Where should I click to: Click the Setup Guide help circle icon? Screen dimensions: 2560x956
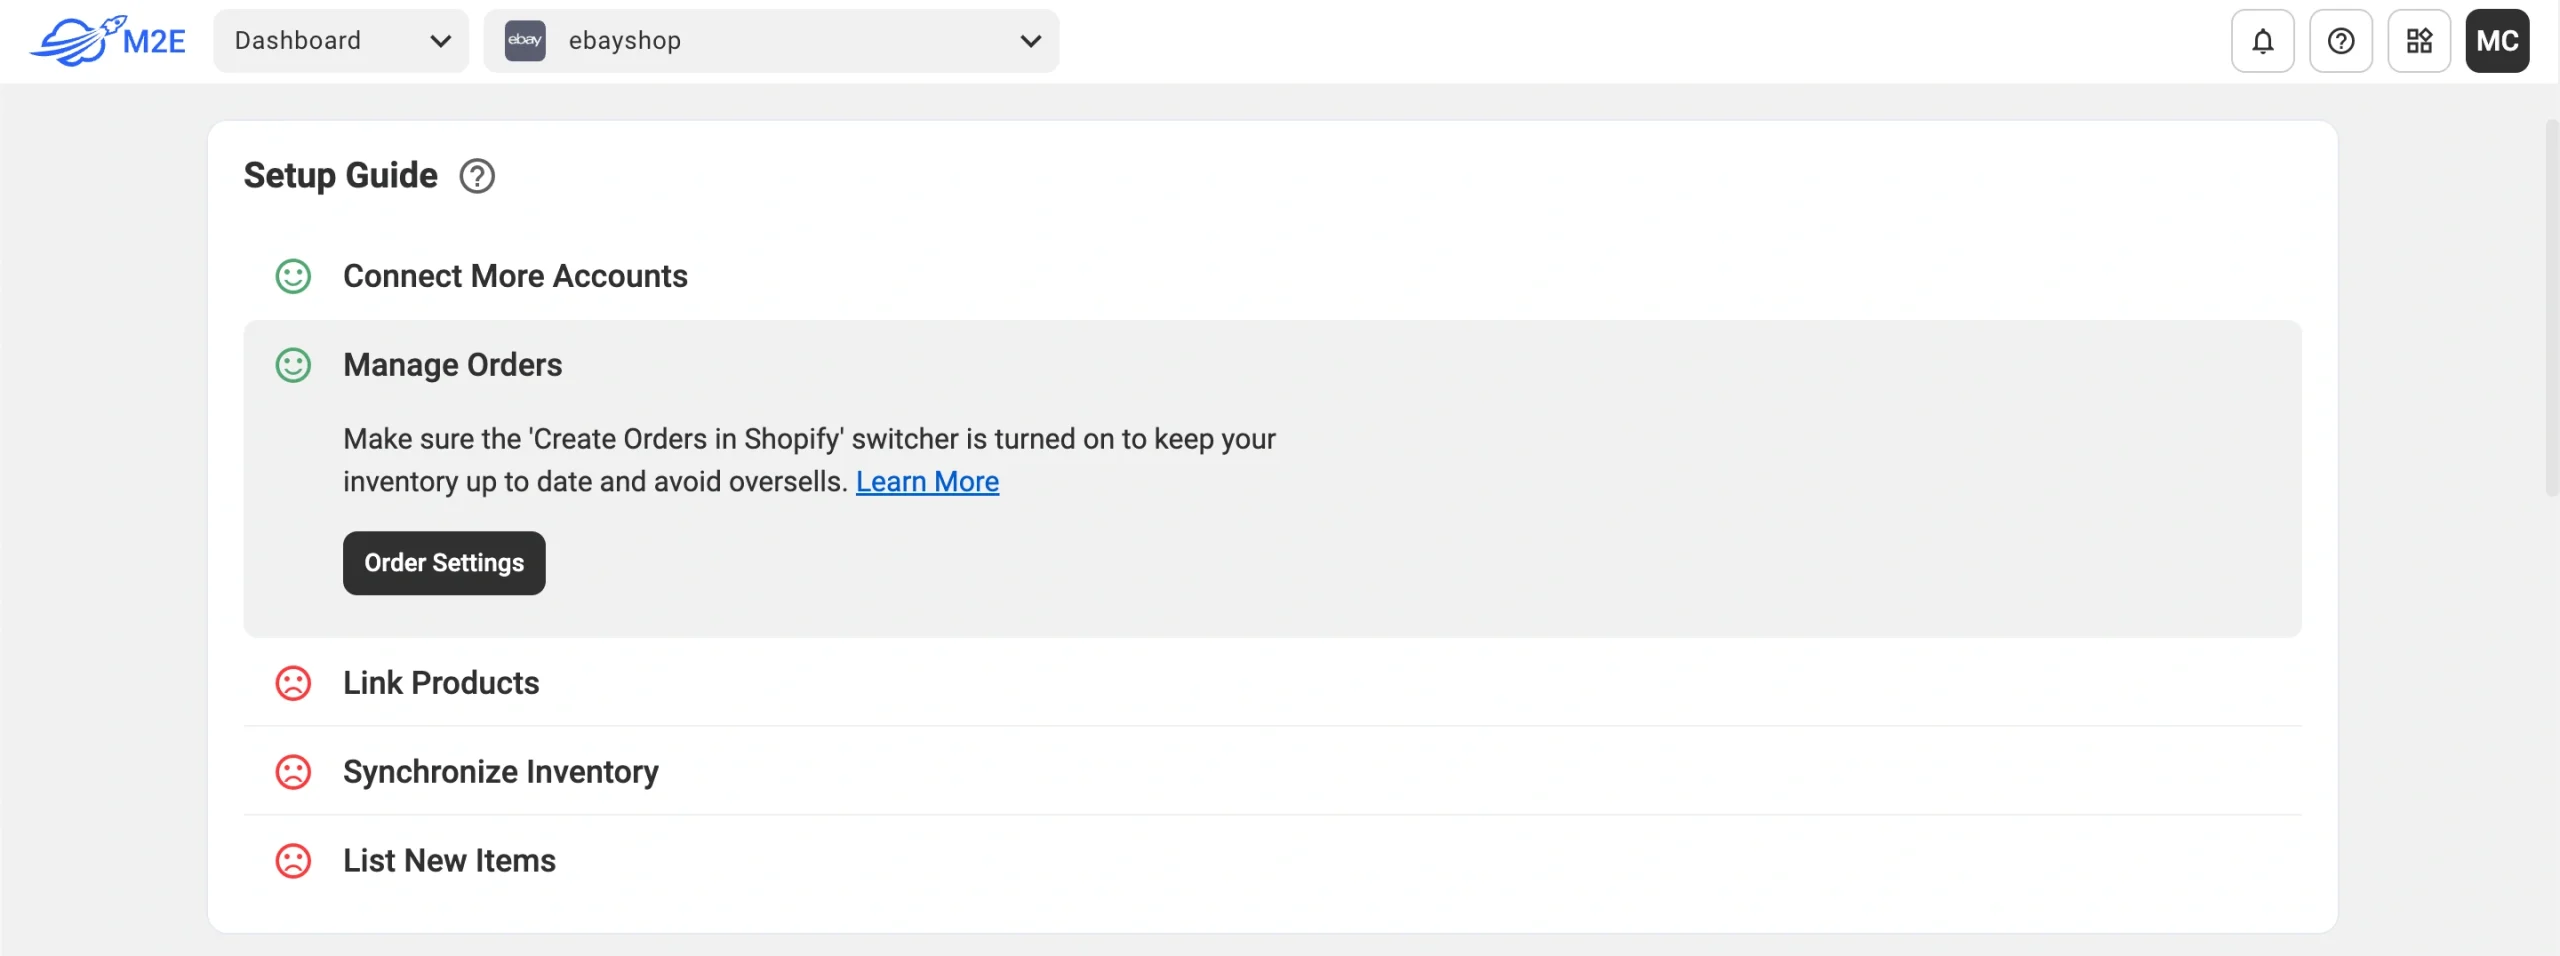[476, 175]
